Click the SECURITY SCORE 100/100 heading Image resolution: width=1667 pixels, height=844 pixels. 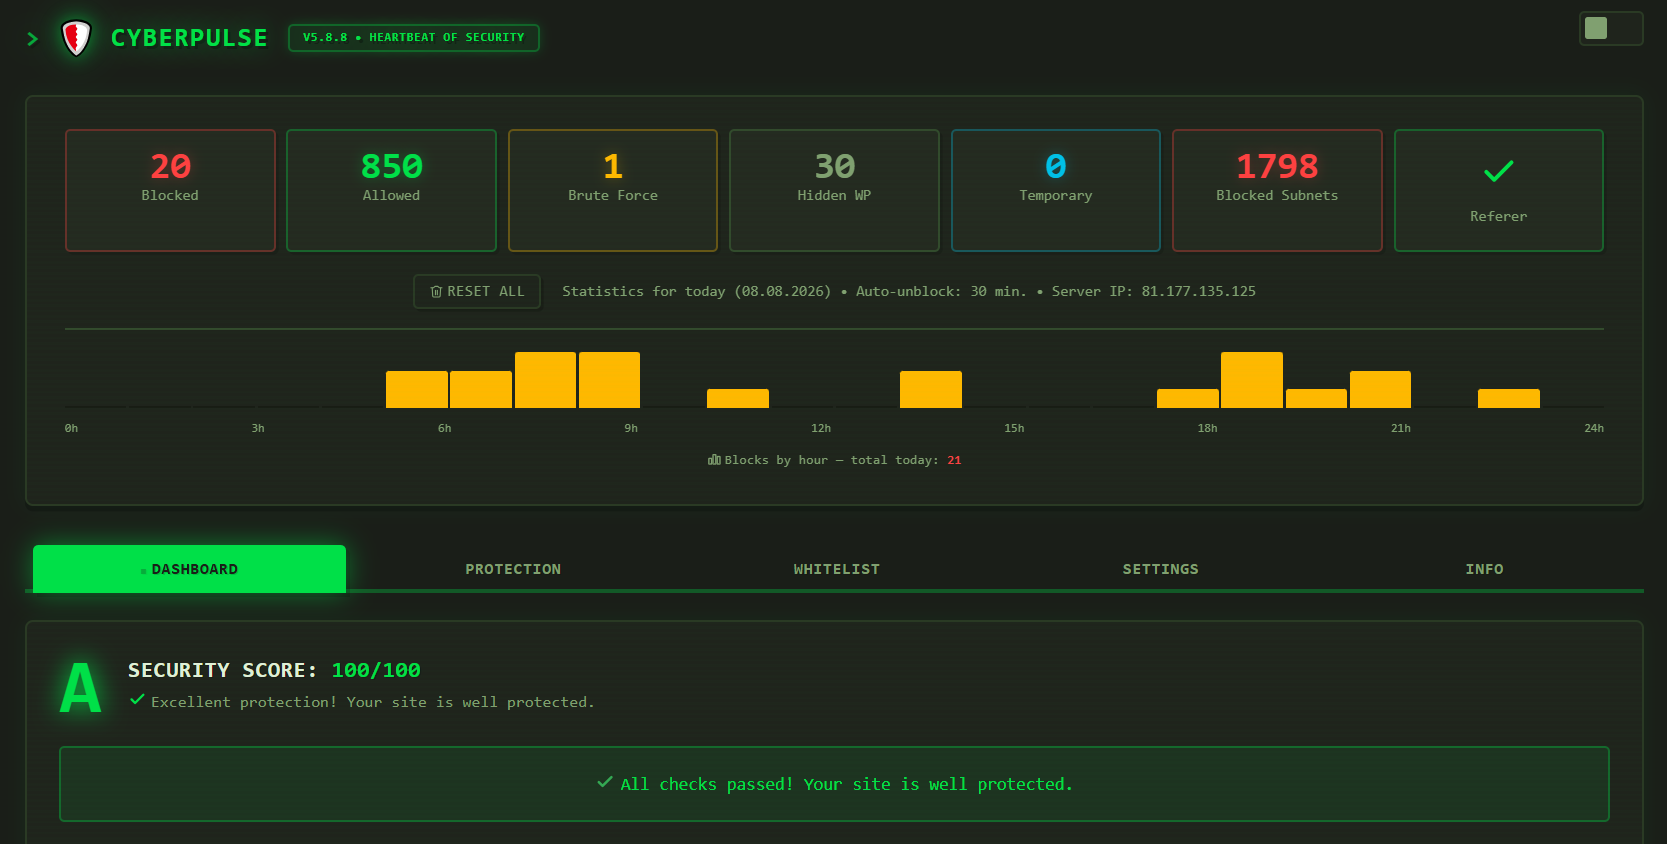pyautogui.click(x=274, y=670)
